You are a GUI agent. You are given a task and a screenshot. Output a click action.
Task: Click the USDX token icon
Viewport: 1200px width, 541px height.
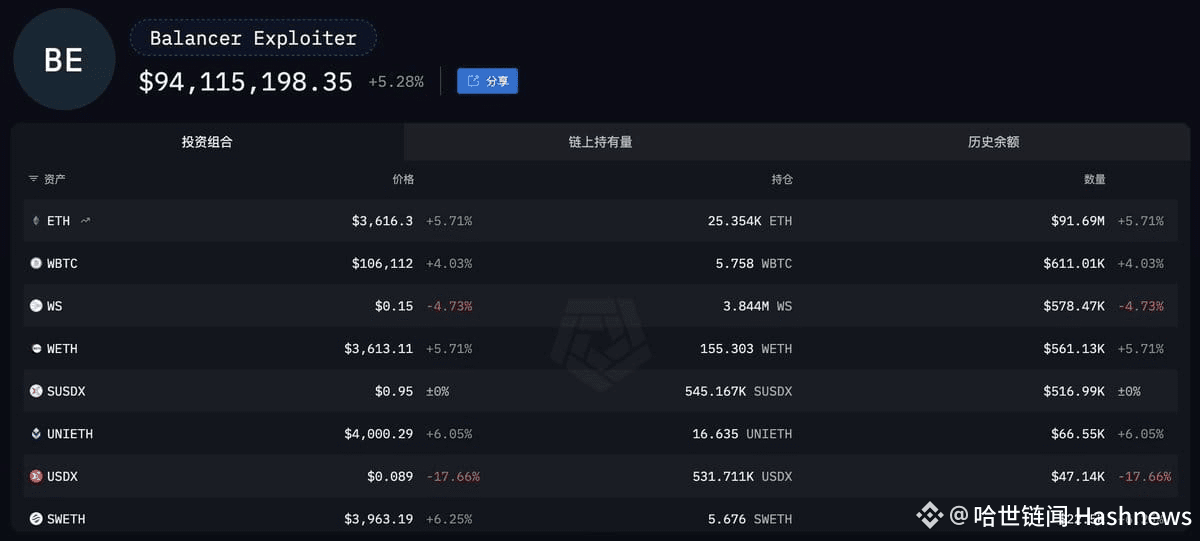click(x=36, y=477)
